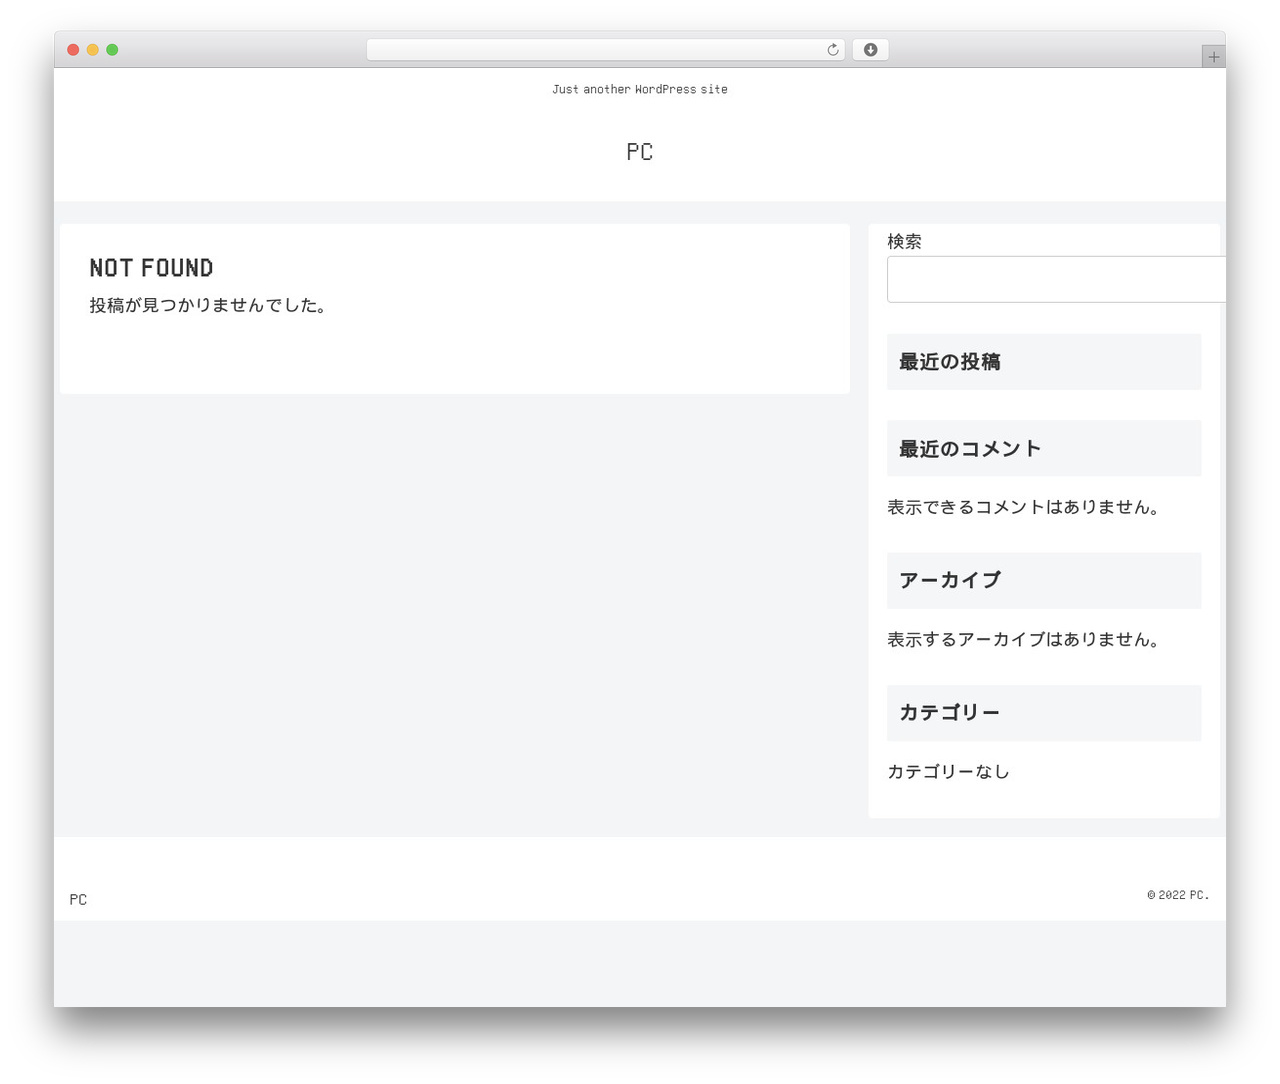This screenshot has height=1084, width=1280.
Task: Close the browser window with the red button
Action: pos(73,50)
